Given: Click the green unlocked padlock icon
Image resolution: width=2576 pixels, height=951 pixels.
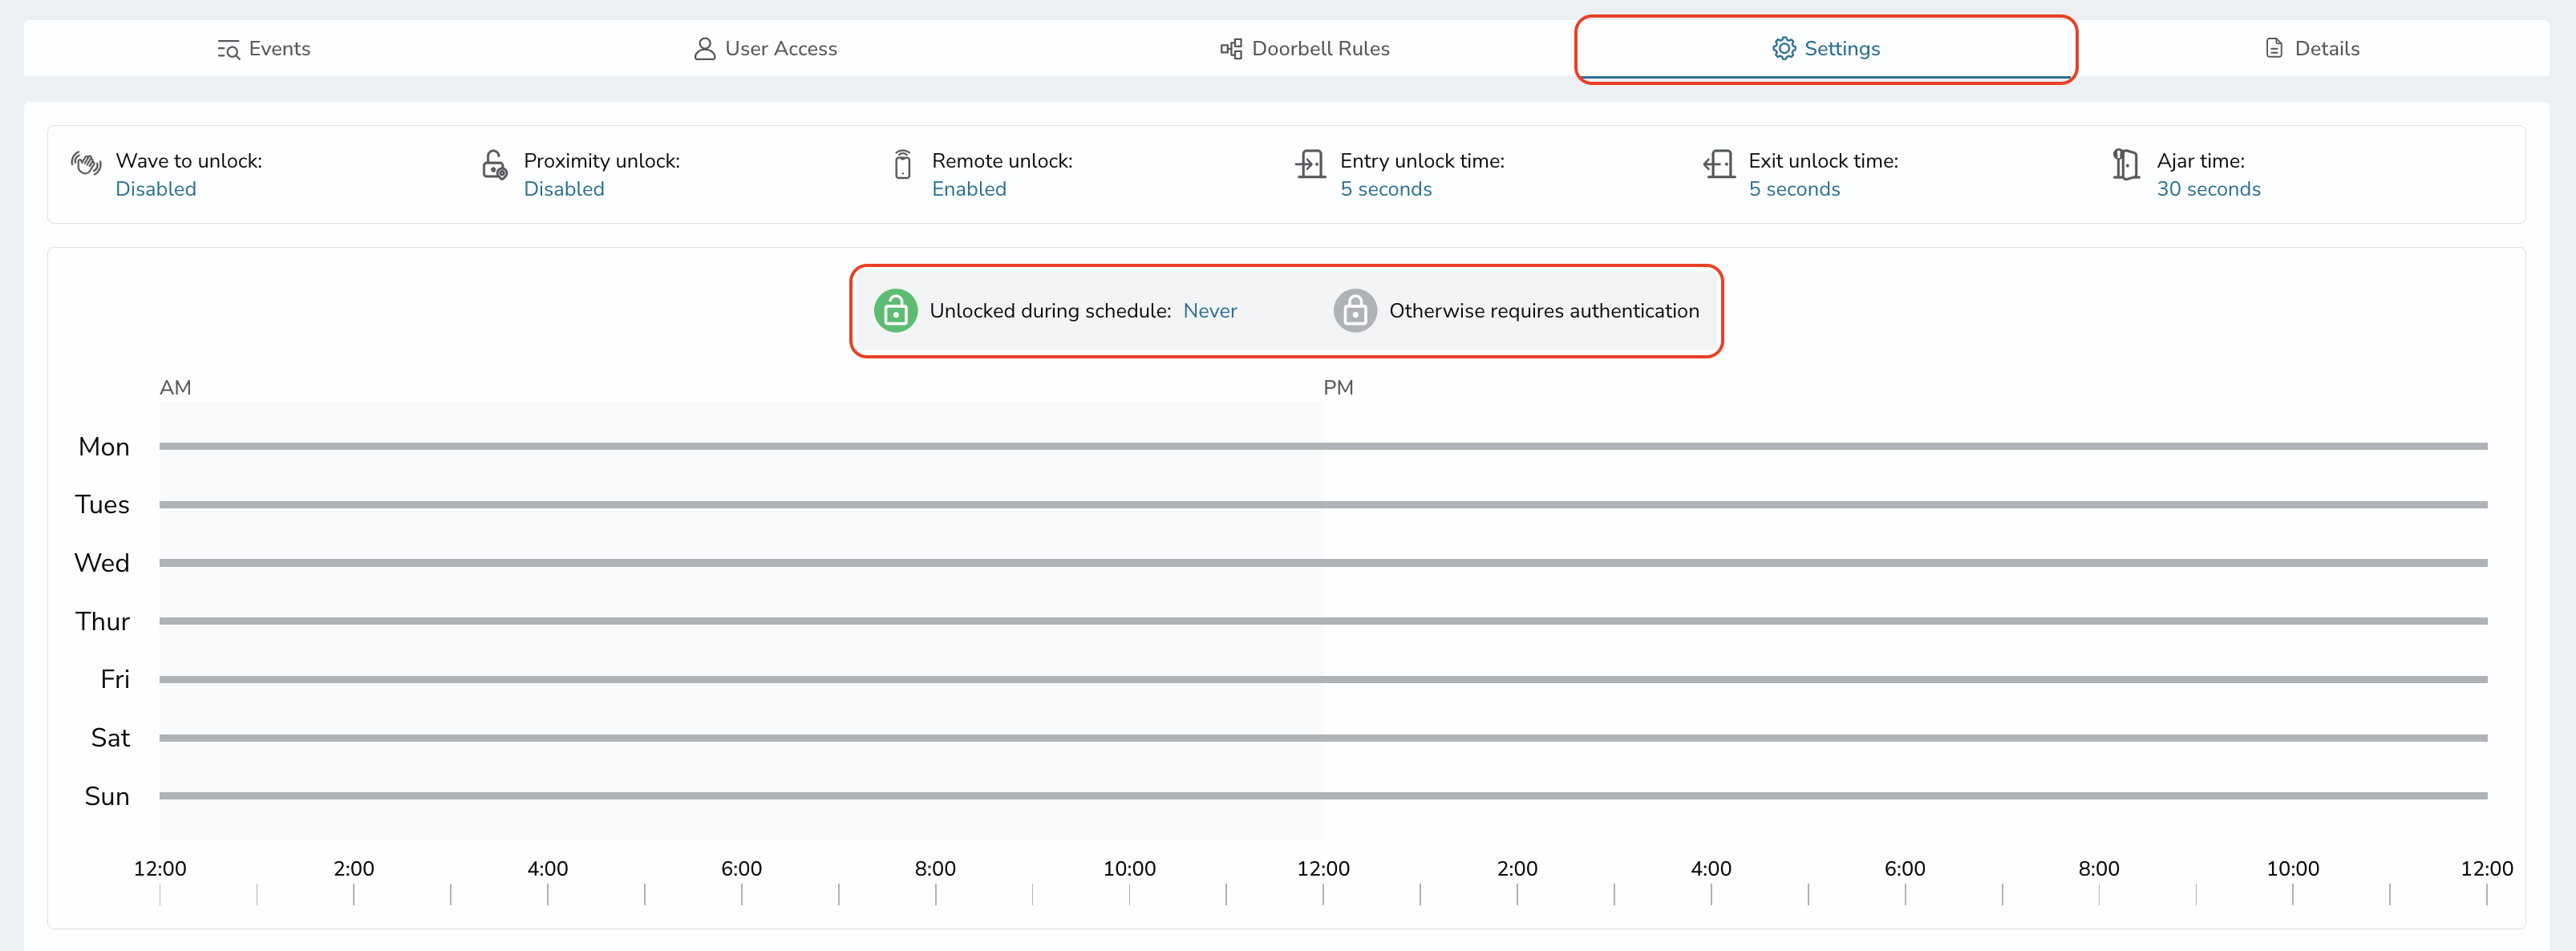Looking at the screenshot, I should click(896, 311).
